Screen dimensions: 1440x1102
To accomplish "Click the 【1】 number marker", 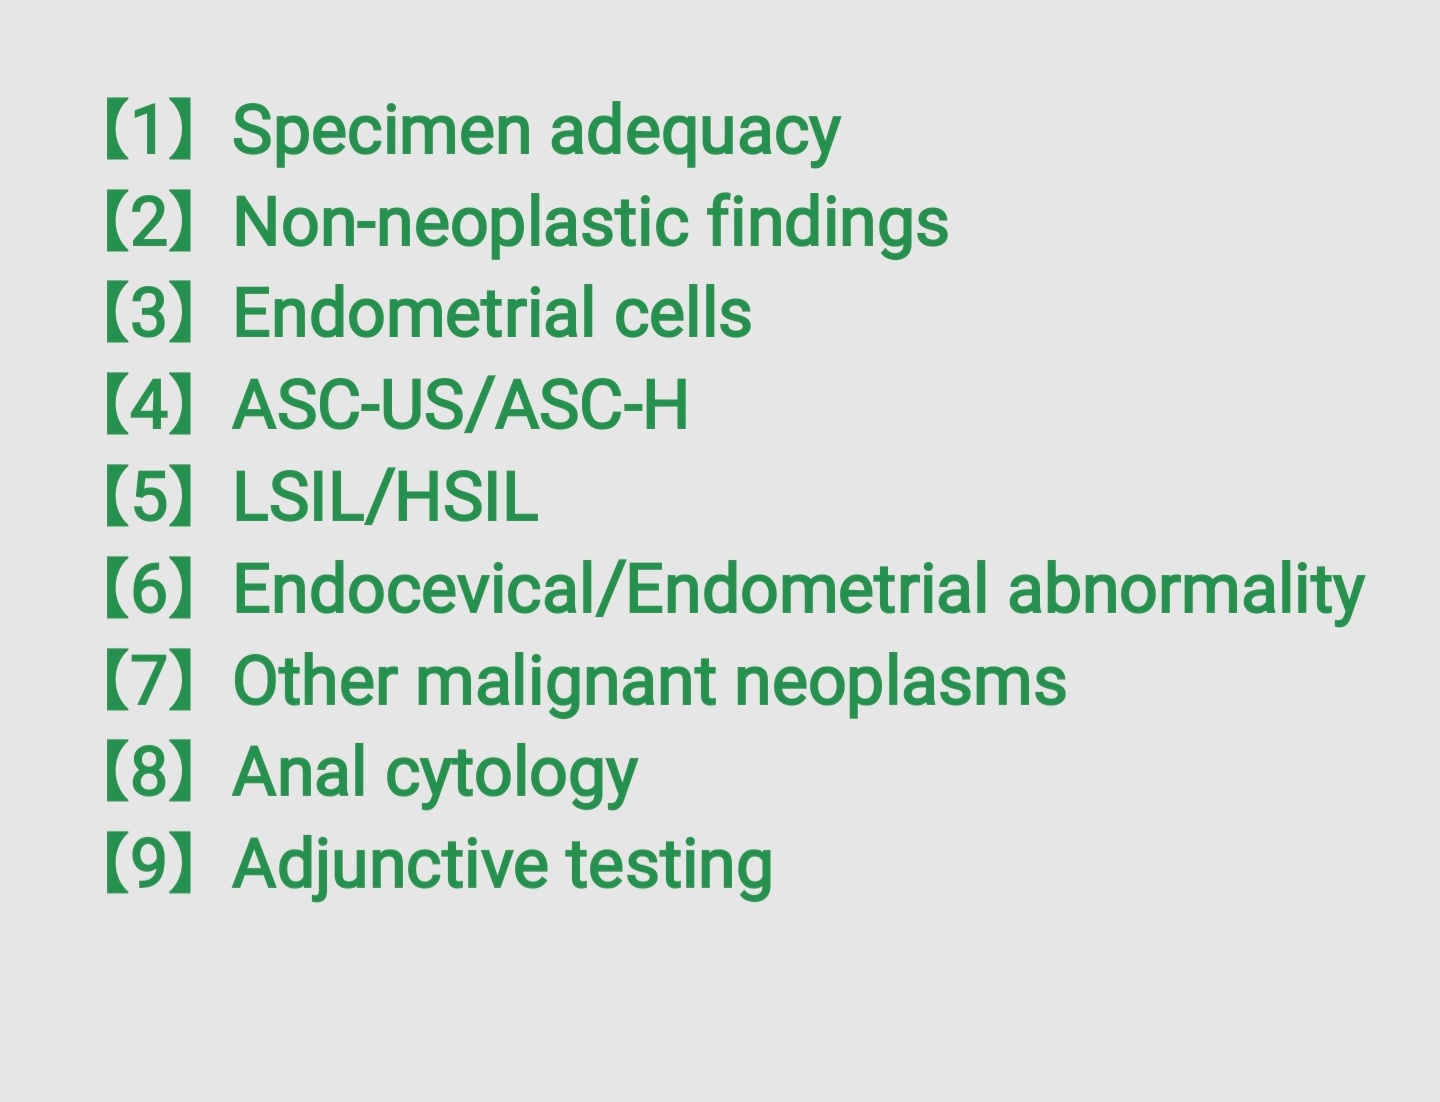I will (x=149, y=130).
